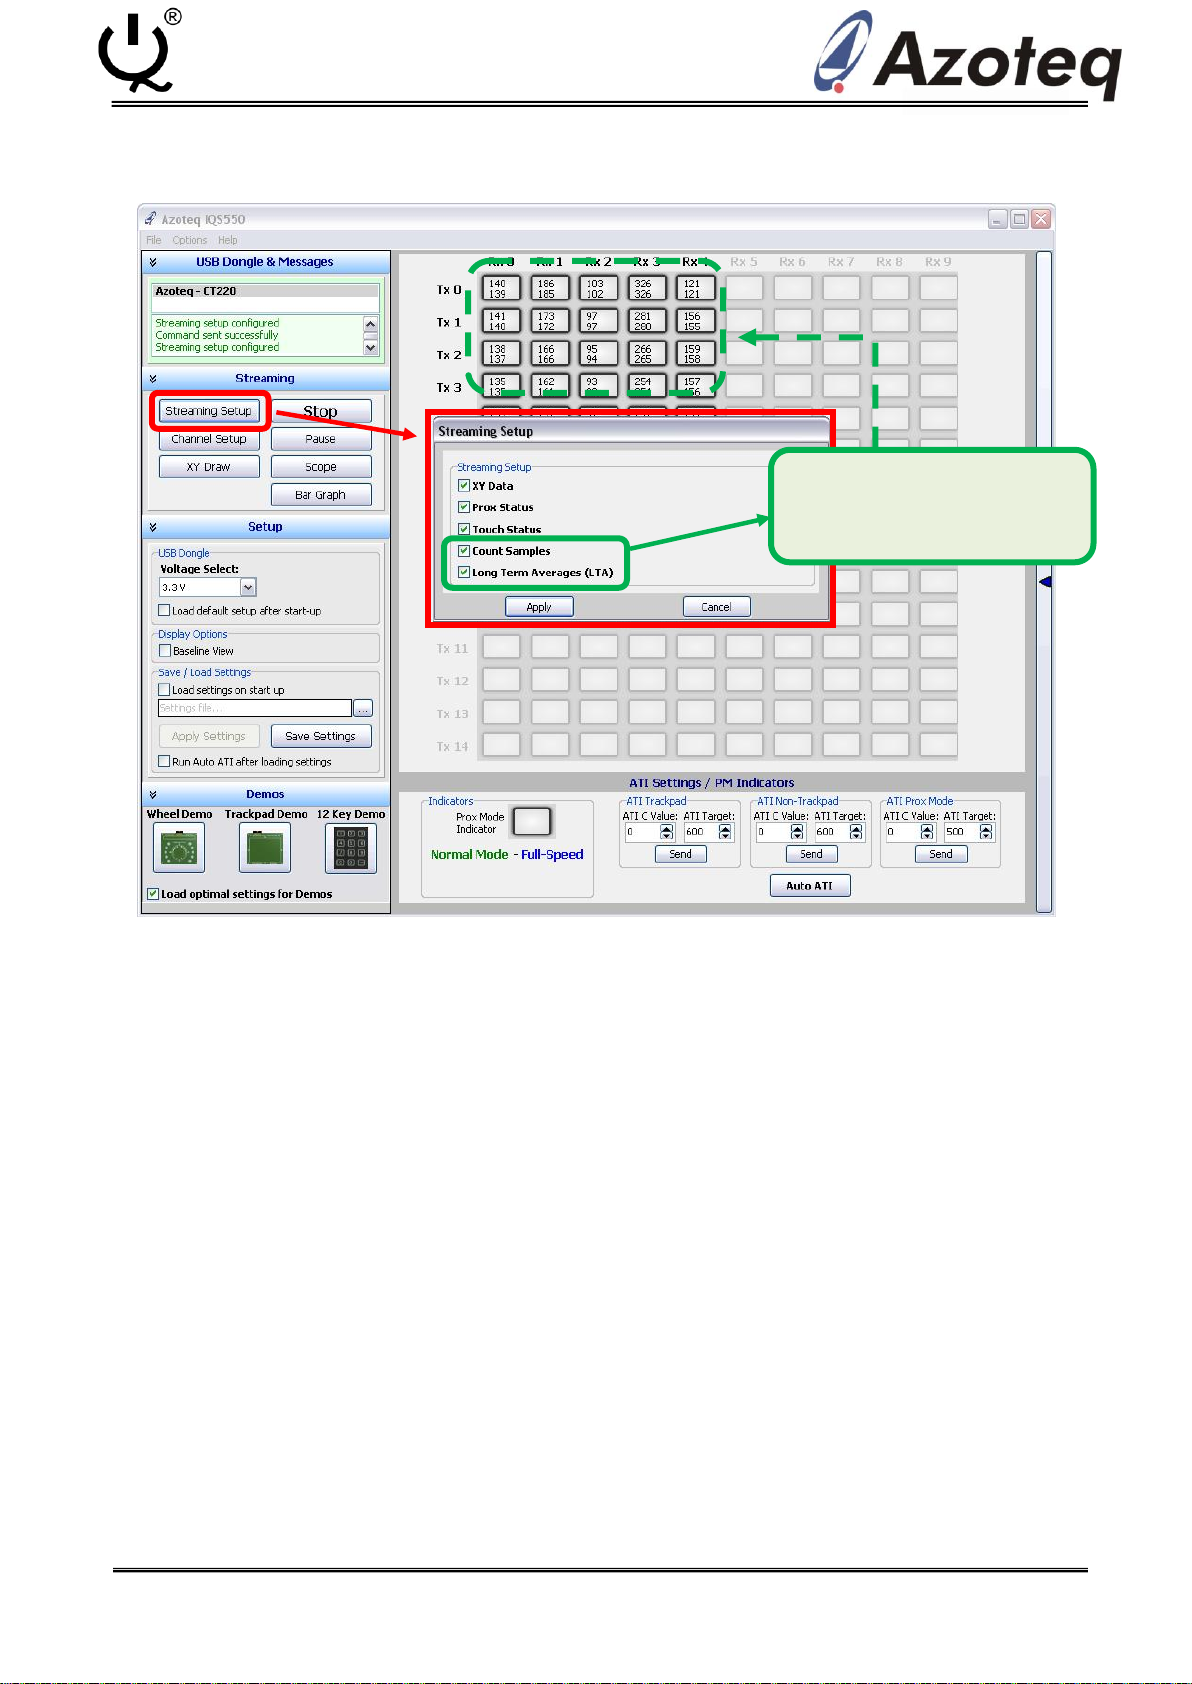Click the Azoteq - CT220 device entry
The height and width of the screenshot is (1684, 1192).
(x=266, y=292)
